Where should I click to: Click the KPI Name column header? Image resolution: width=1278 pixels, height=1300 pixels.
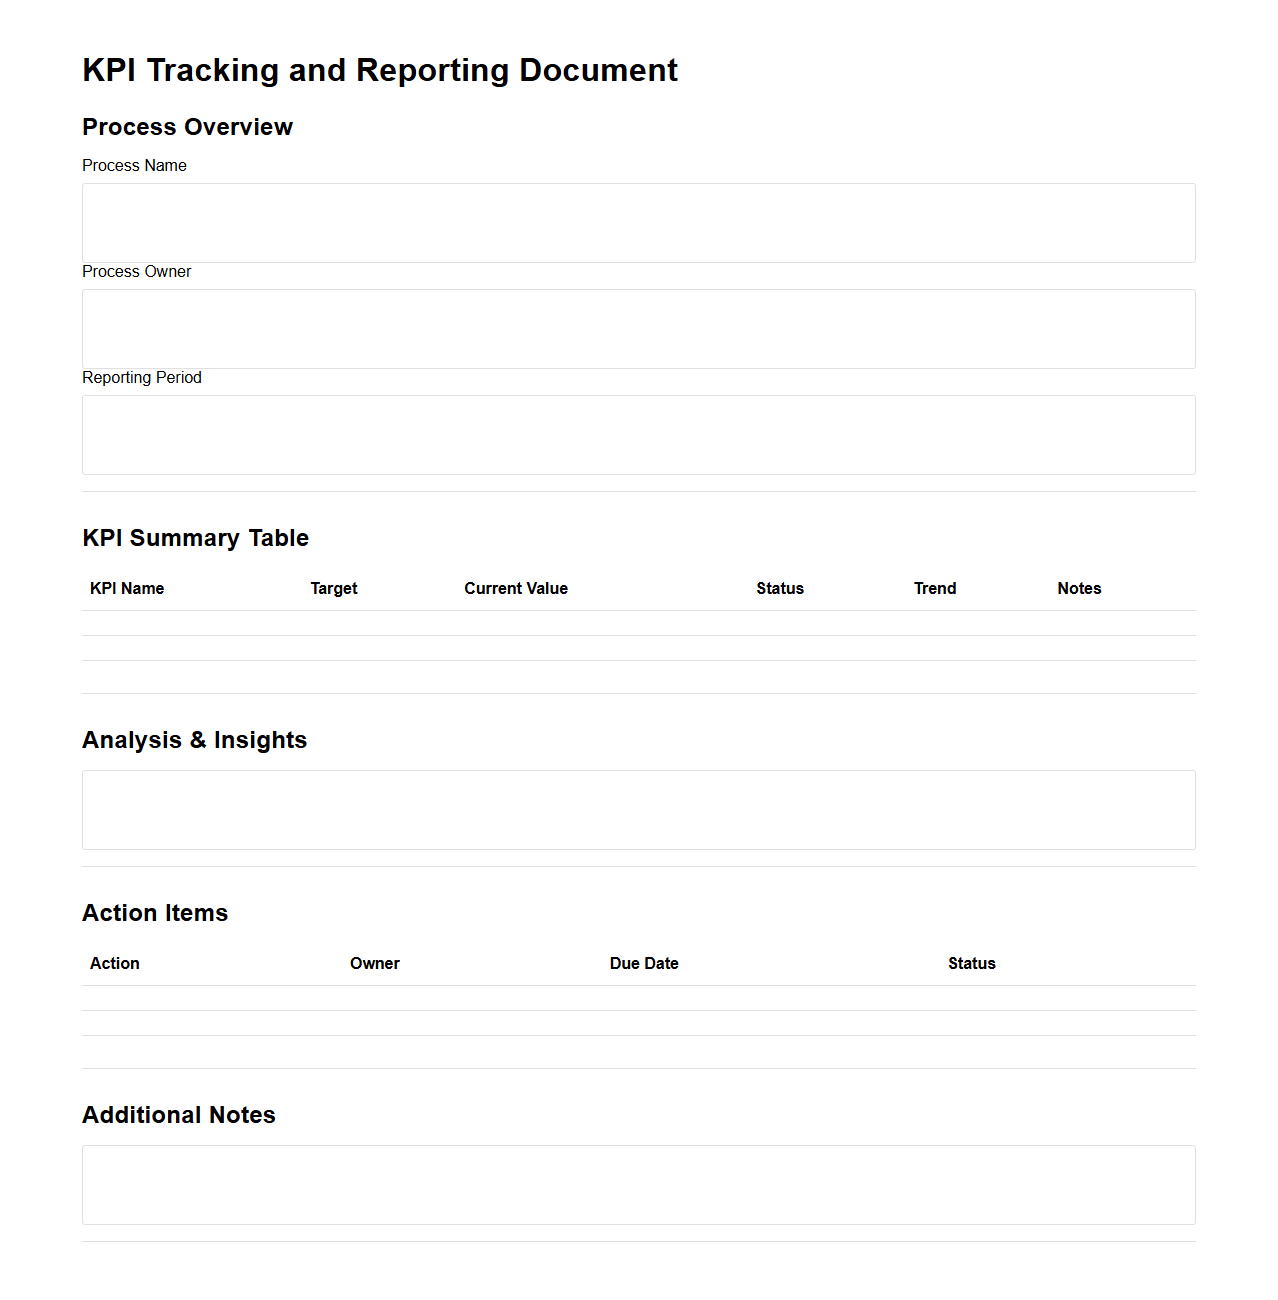click(127, 588)
